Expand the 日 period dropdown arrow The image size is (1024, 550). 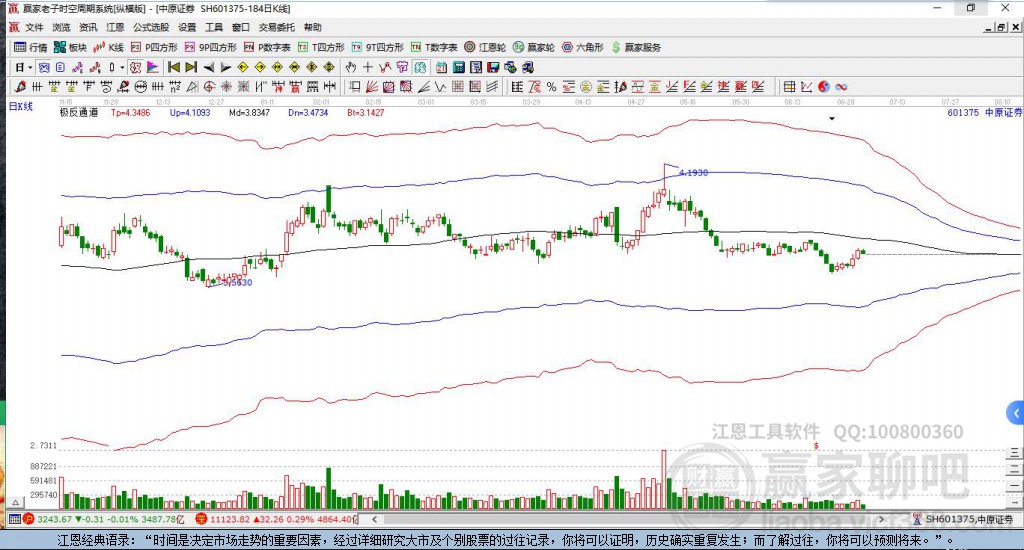31,67
